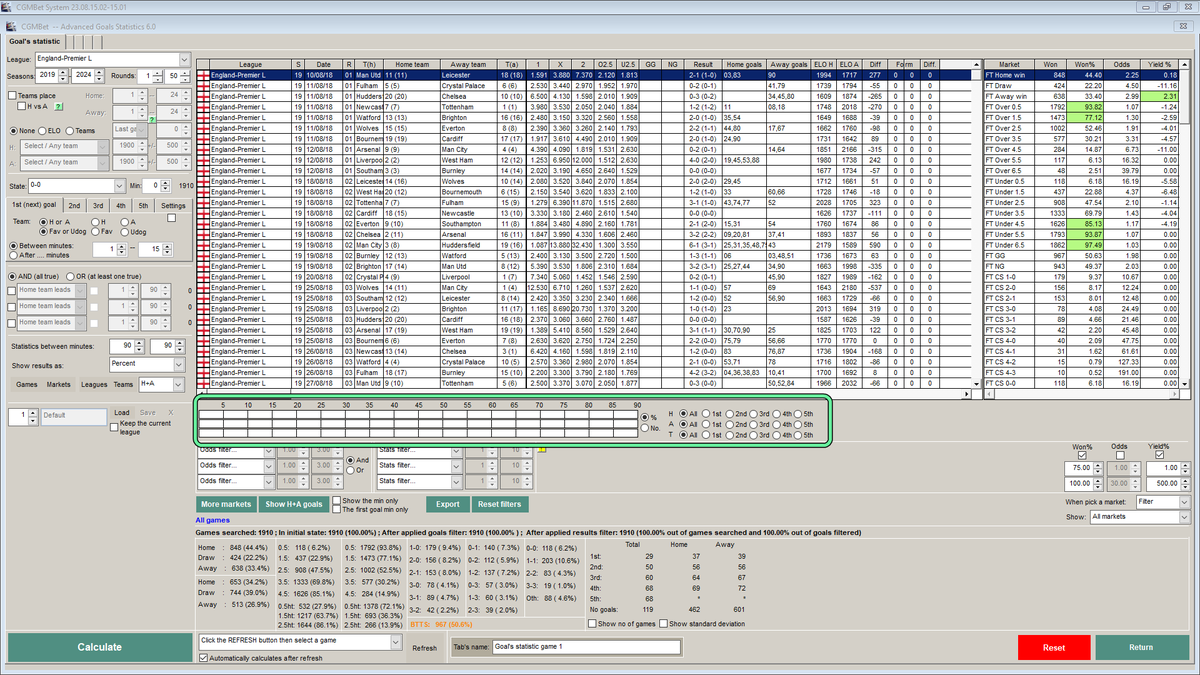Click the X icon next to Save preset
Image resolution: width=1200 pixels, height=675 pixels.
click(x=171, y=413)
